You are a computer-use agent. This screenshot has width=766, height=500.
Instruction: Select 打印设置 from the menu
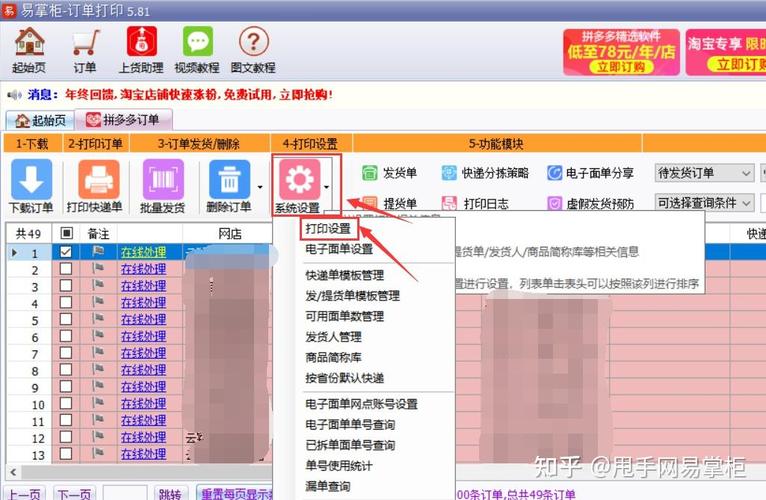328,228
